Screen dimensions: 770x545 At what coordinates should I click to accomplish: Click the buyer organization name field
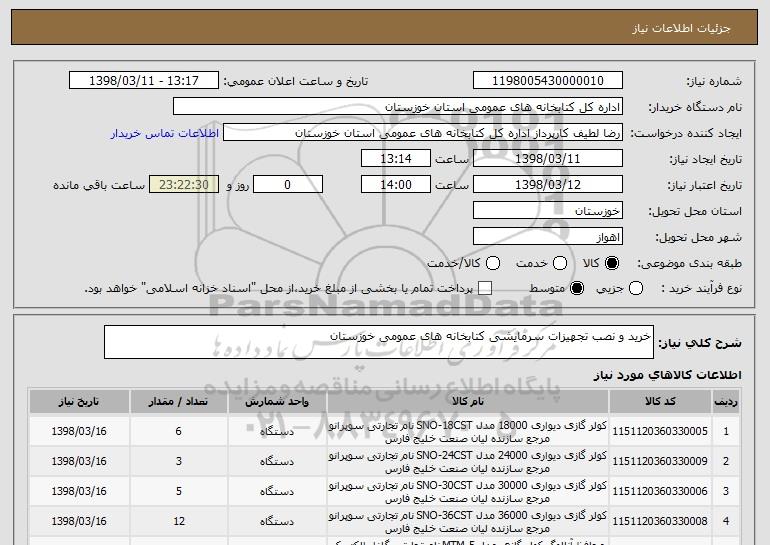(398, 107)
